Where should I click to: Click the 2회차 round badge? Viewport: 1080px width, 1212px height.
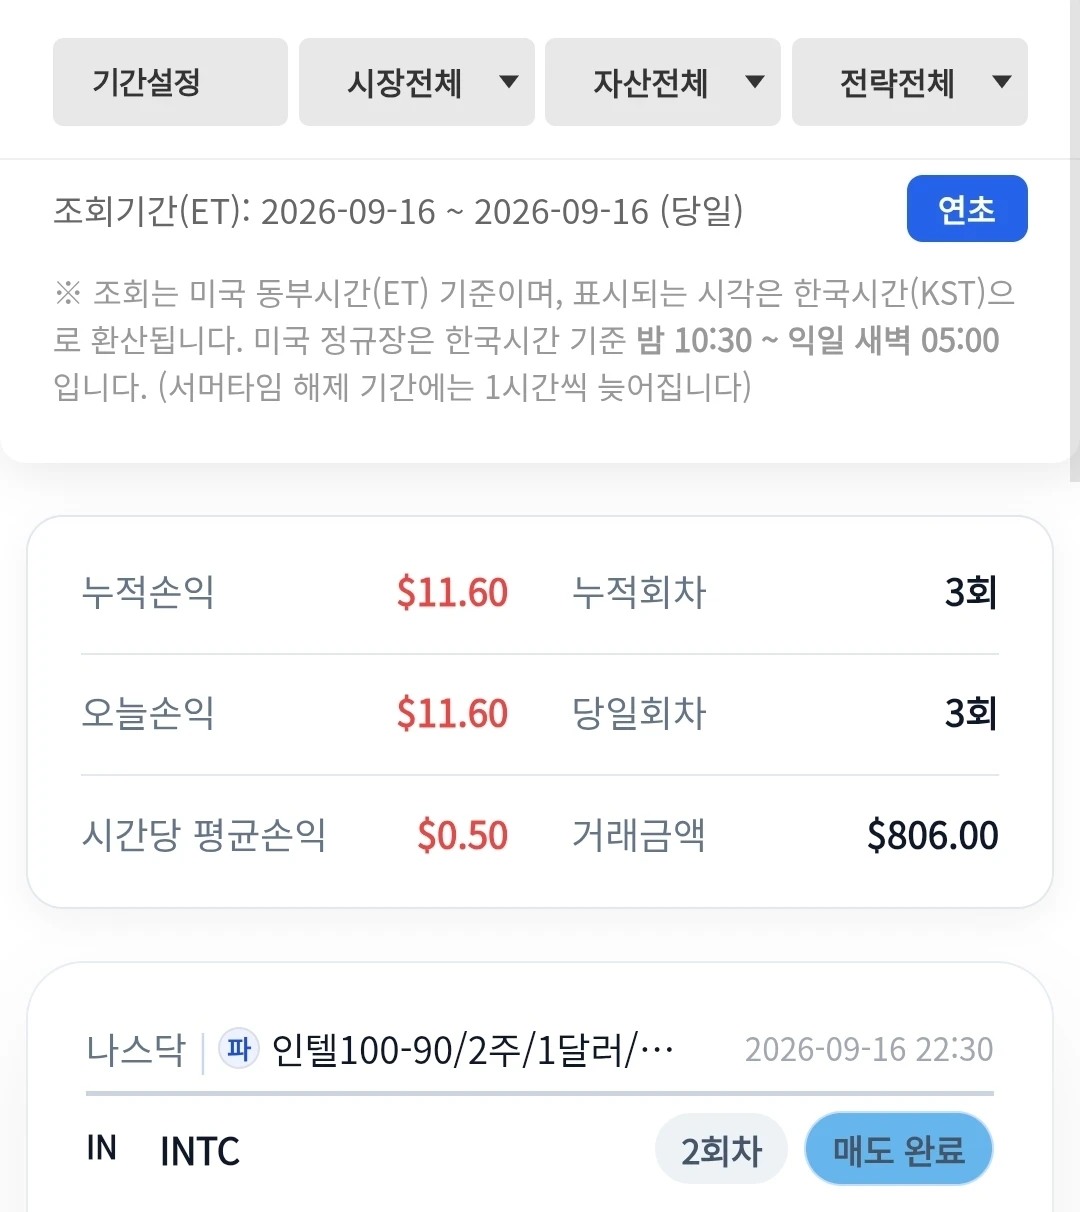(x=721, y=1150)
